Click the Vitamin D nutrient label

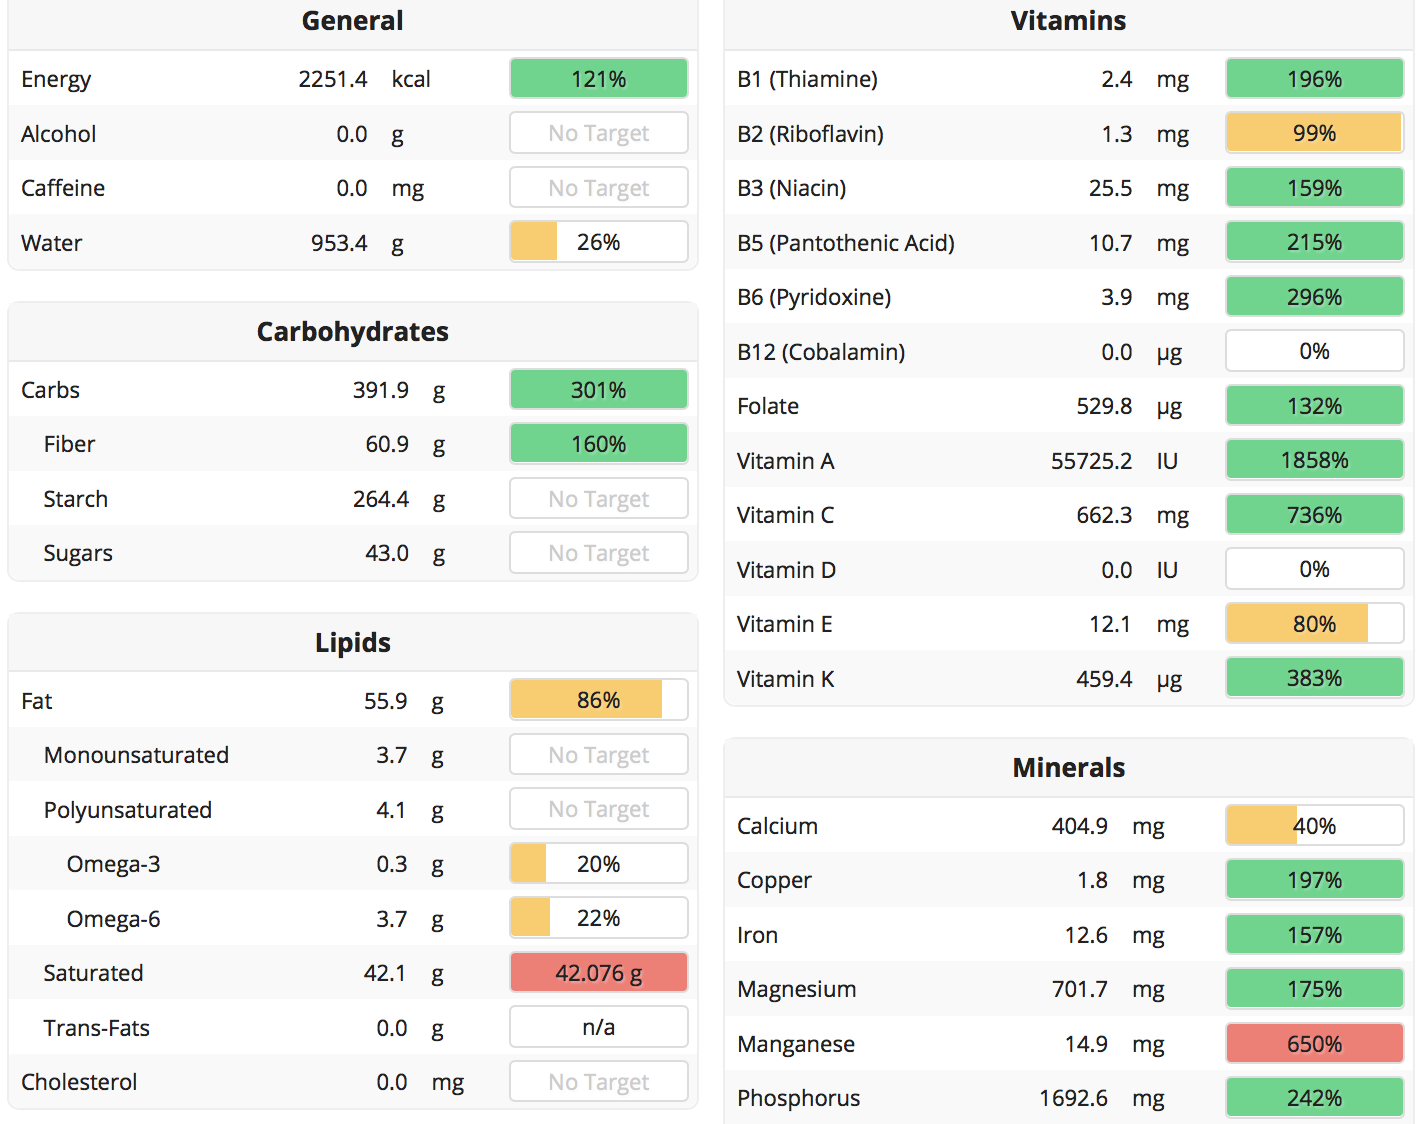[x=786, y=570]
